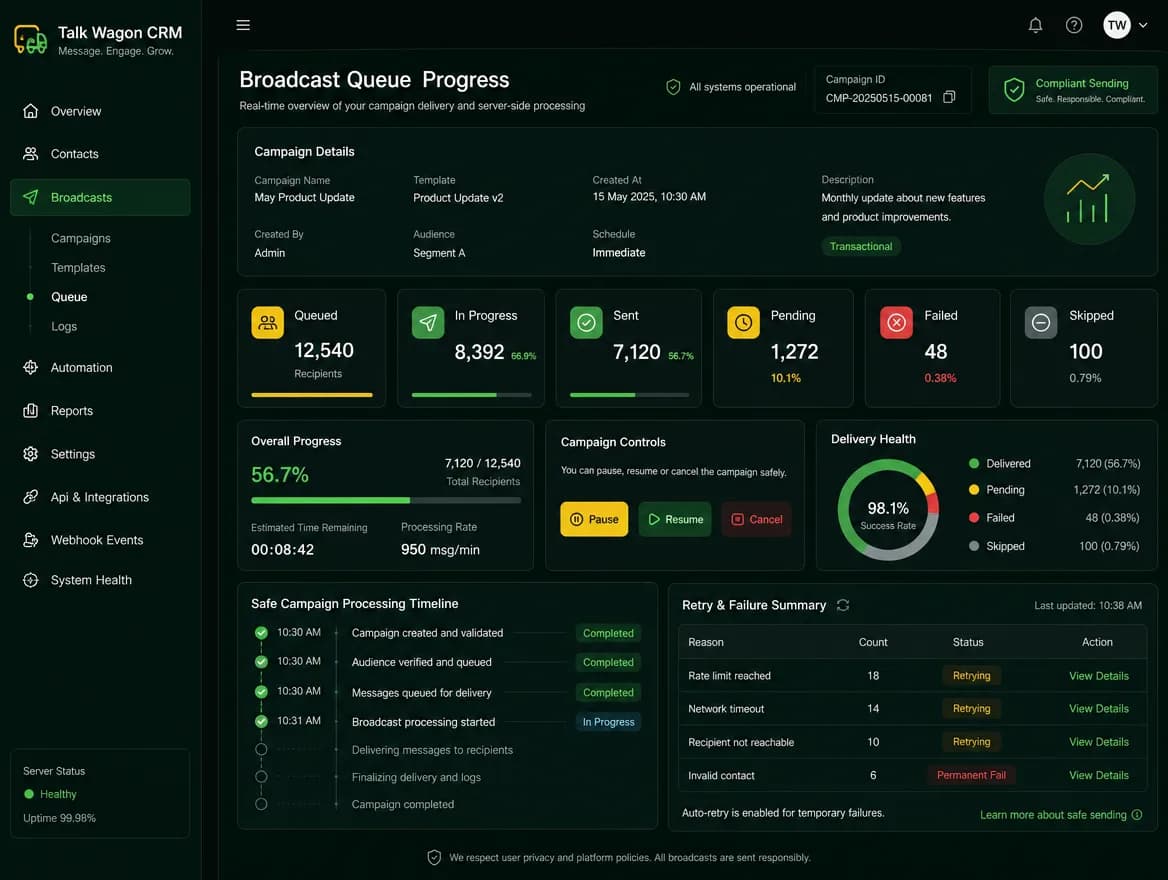This screenshot has width=1168, height=880.
Task: Click the Delivered green legend dot
Action: click(973, 463)
